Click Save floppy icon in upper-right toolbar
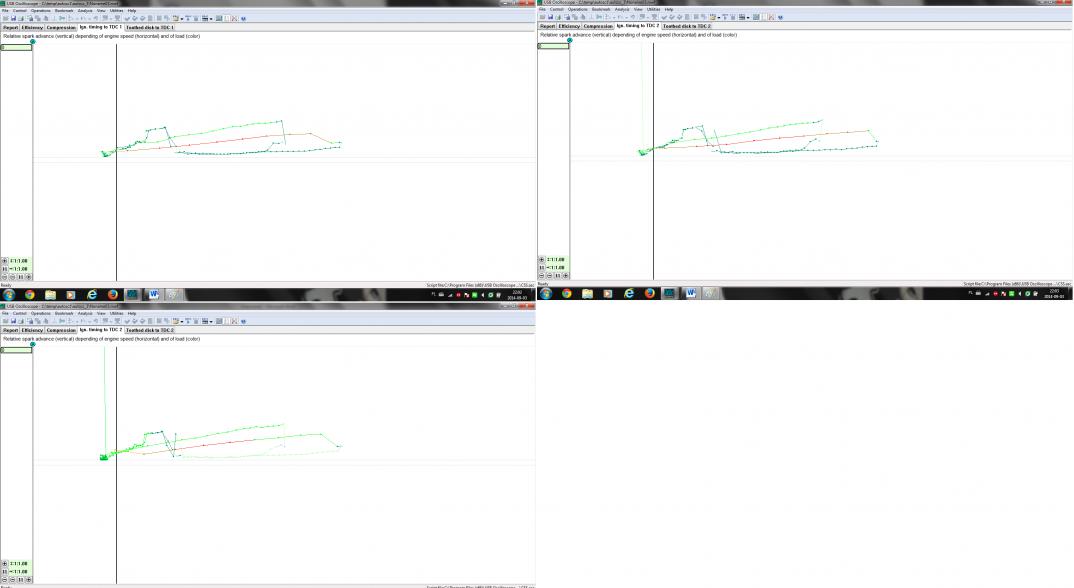 550,17
